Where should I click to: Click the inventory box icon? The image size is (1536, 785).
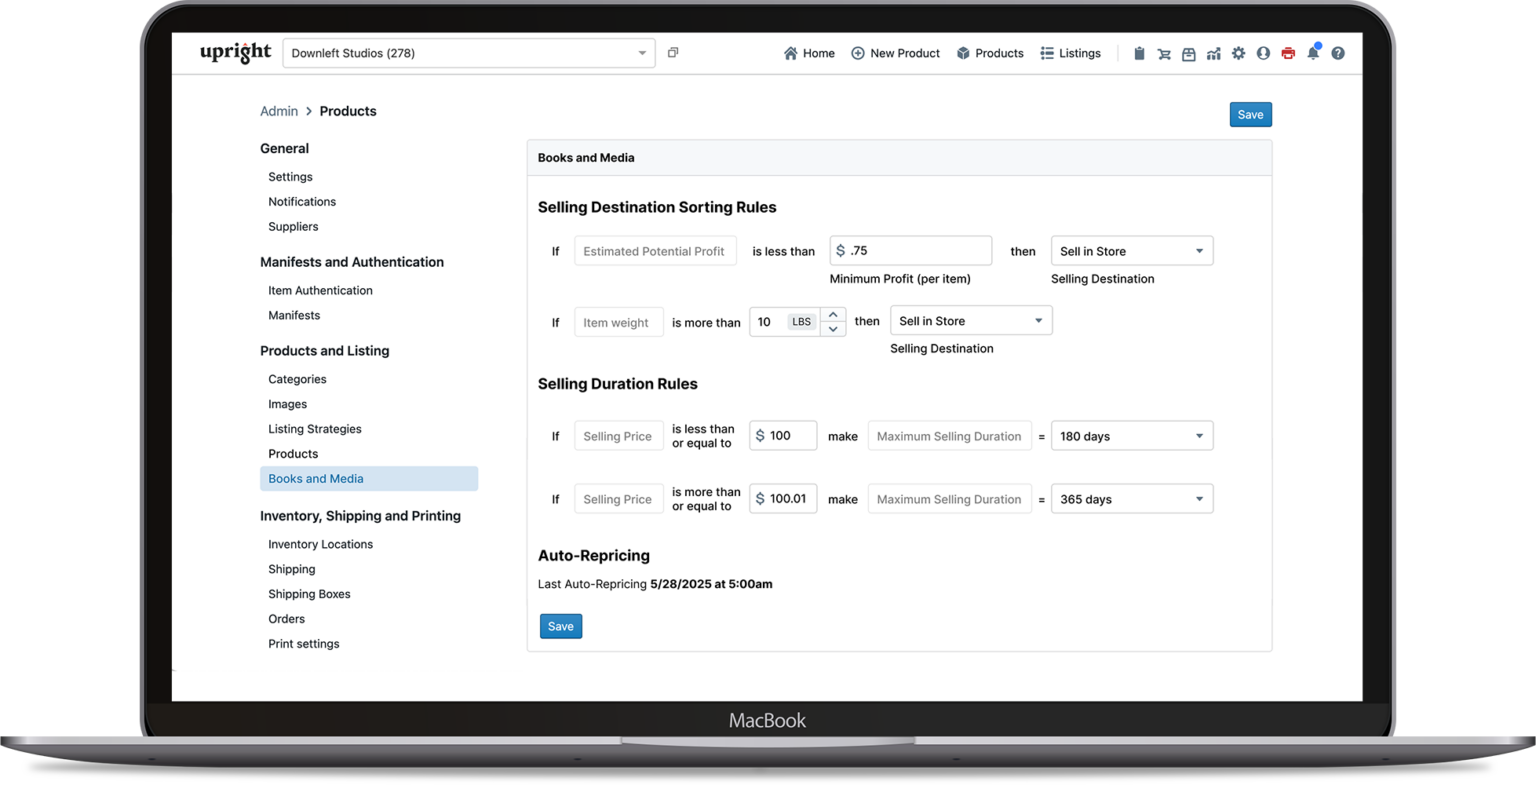coord(1189,54)
